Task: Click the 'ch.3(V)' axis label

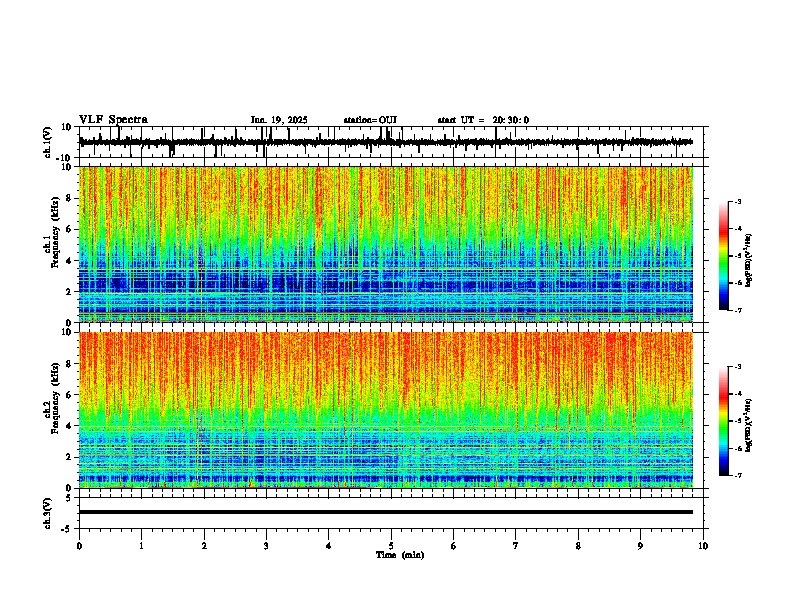Action: tap(48, 513)
